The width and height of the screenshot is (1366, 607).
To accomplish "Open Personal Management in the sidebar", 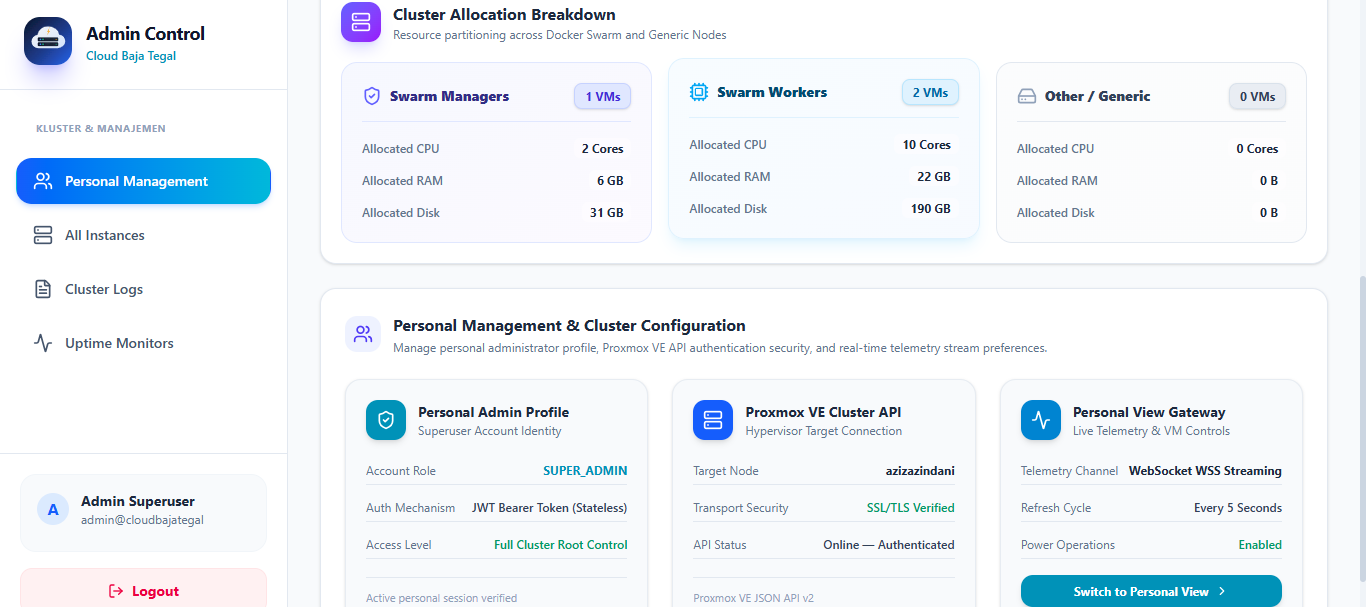I will (x=143, y=181).
